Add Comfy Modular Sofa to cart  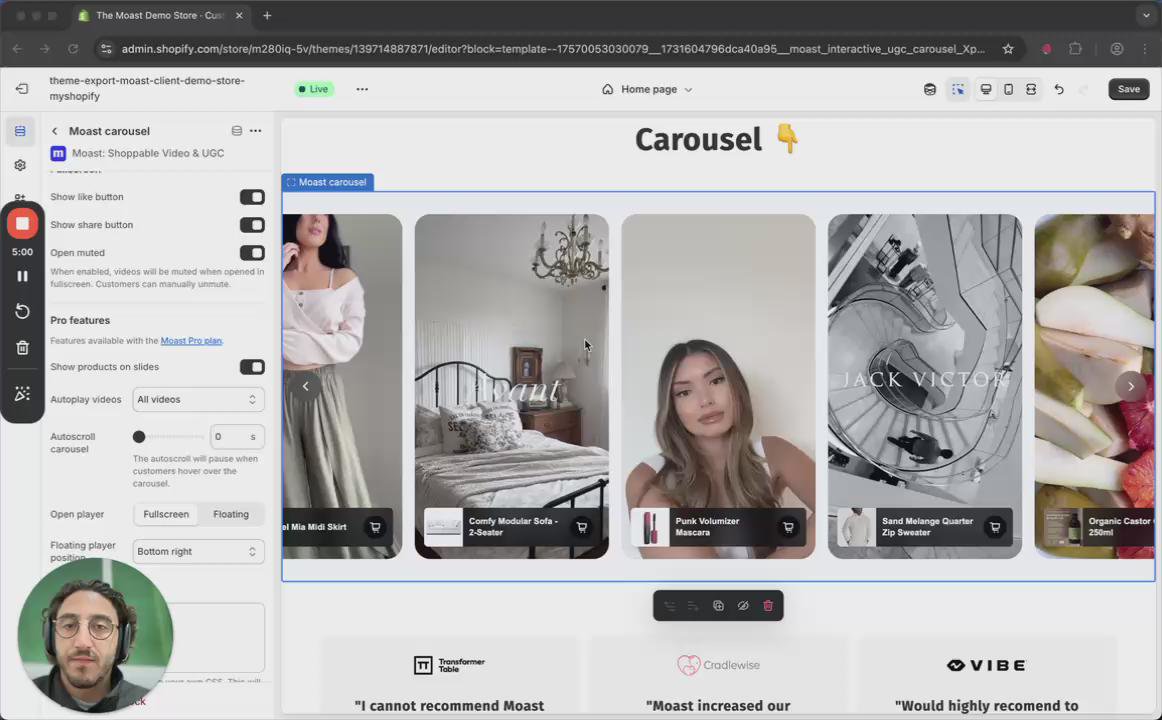point(582,527)
